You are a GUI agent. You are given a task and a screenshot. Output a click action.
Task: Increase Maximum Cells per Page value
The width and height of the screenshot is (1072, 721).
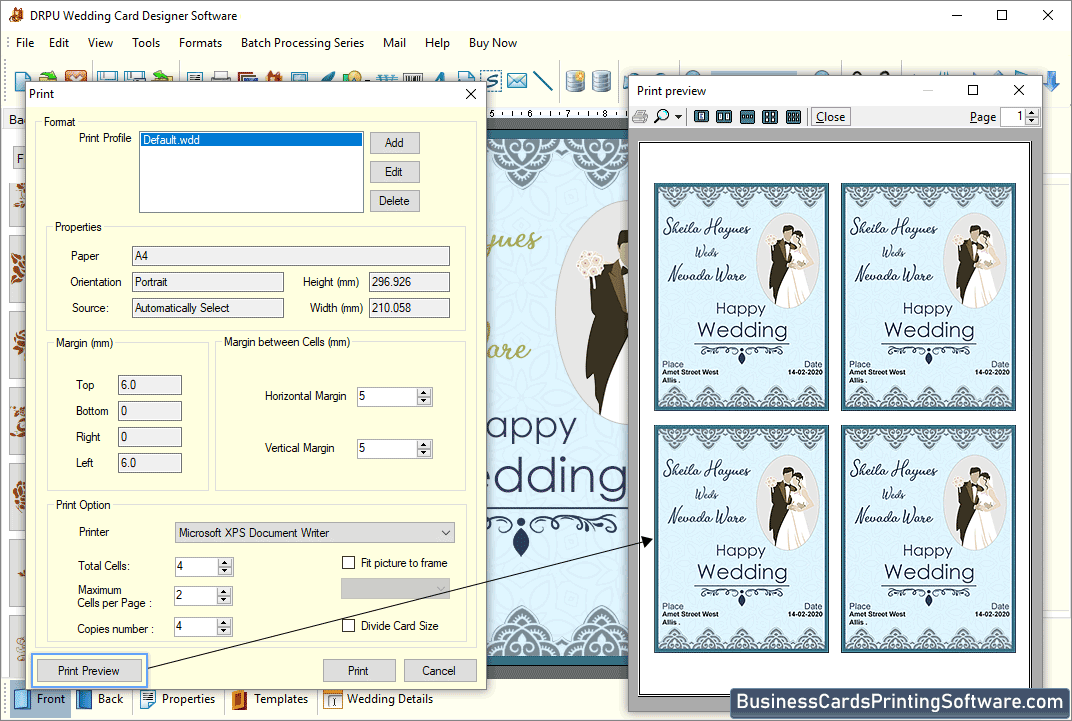point(224,592)
